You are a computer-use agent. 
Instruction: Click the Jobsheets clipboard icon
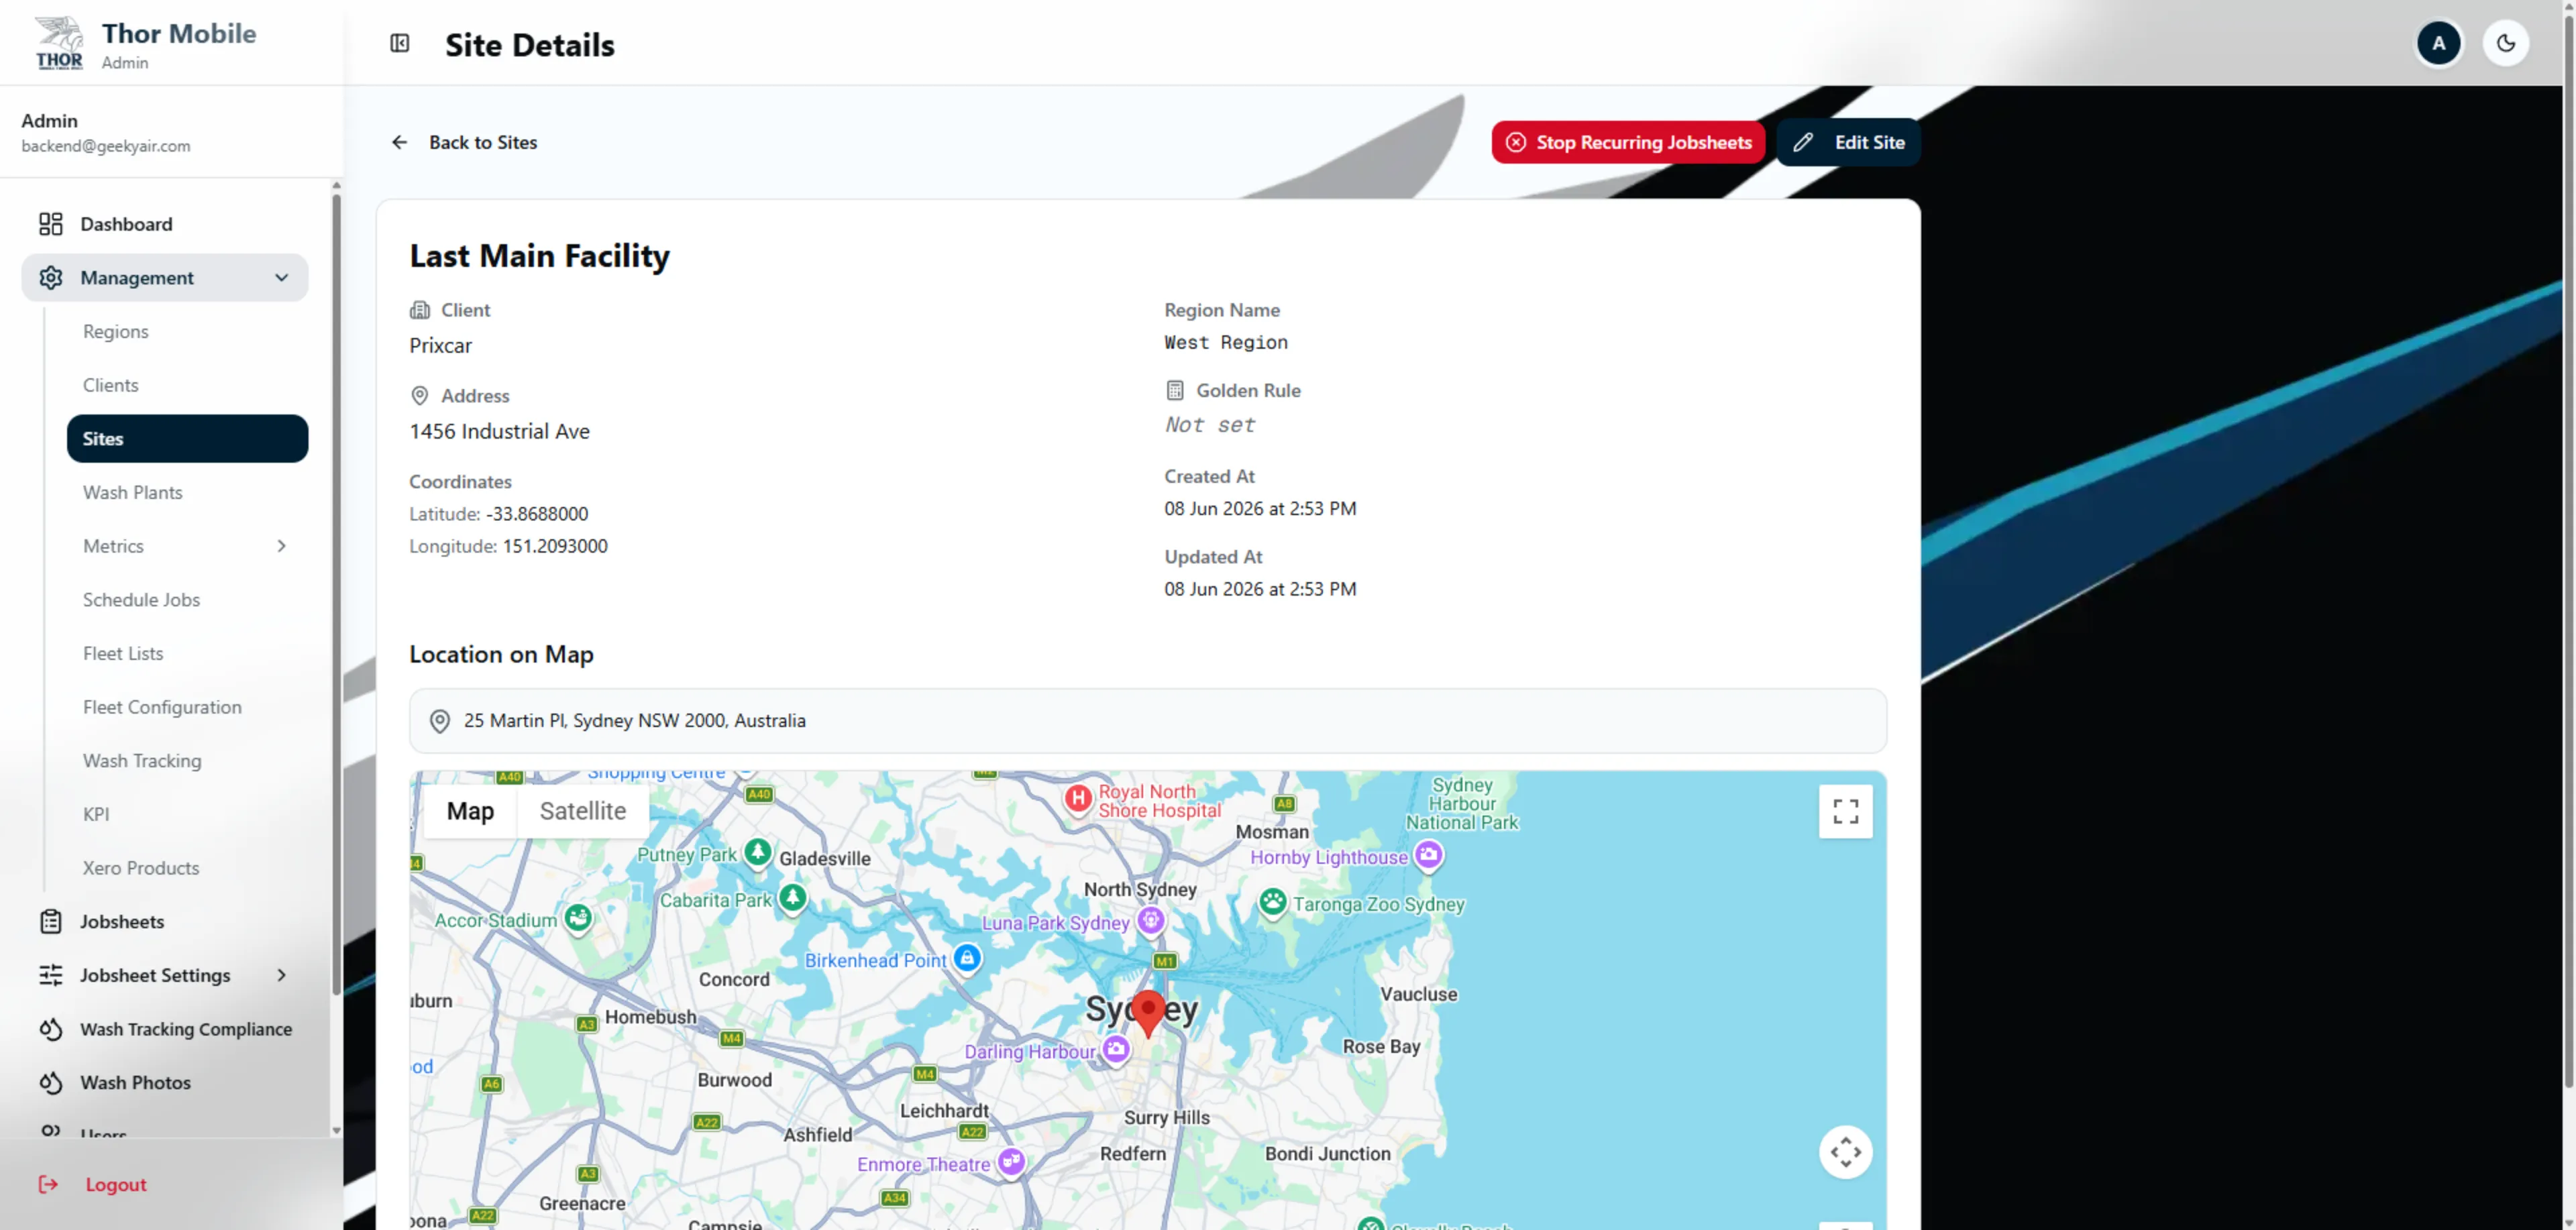pyautogui.click(x=51, y=921)
